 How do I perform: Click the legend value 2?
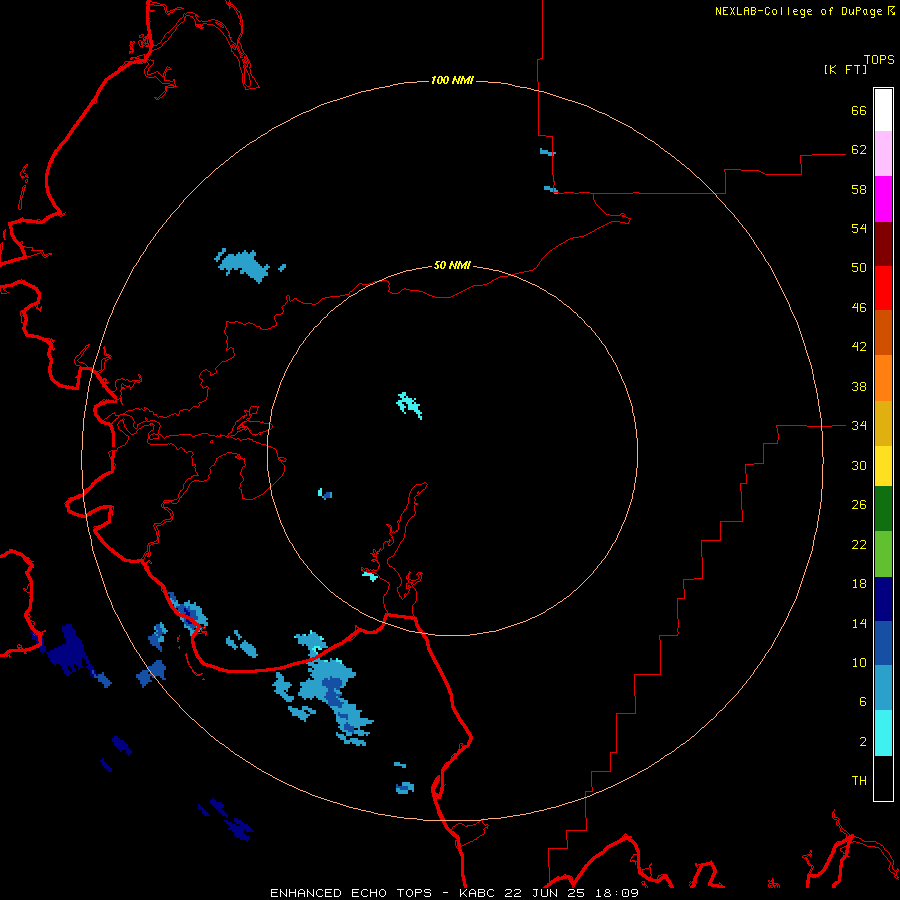[863, 742]
